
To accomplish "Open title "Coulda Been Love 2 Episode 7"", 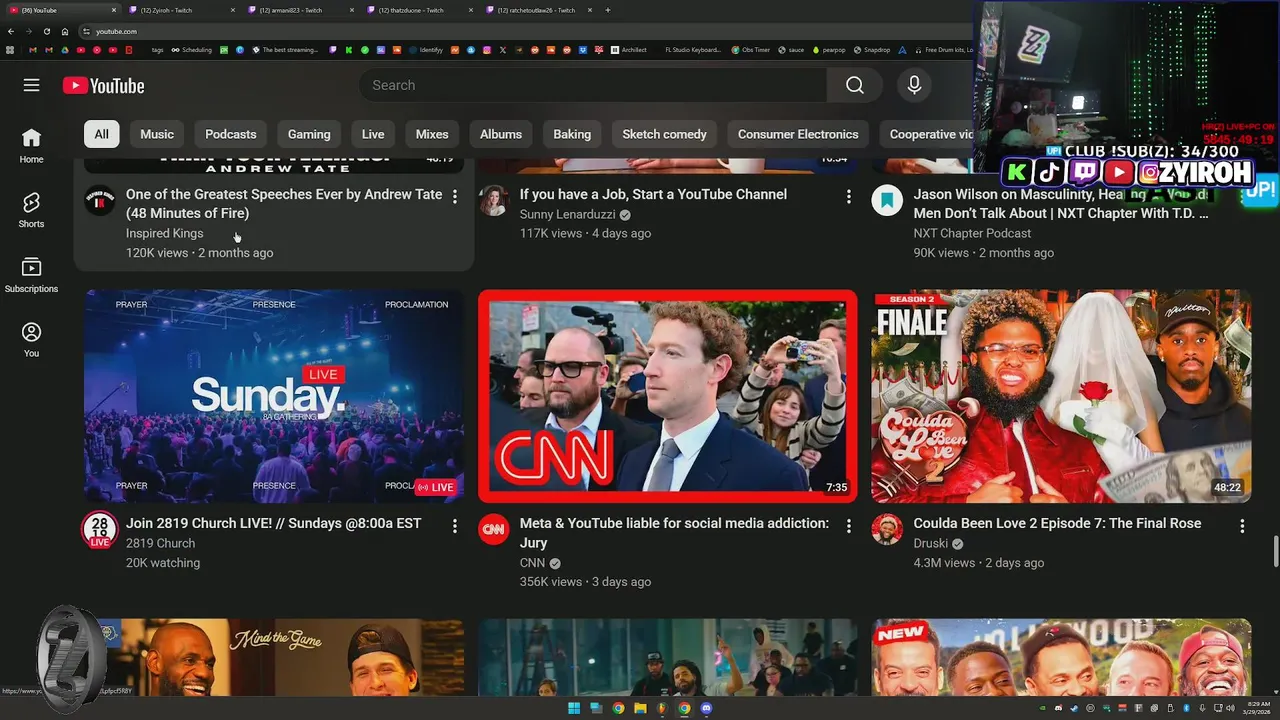I will [x=1057, y=523].
